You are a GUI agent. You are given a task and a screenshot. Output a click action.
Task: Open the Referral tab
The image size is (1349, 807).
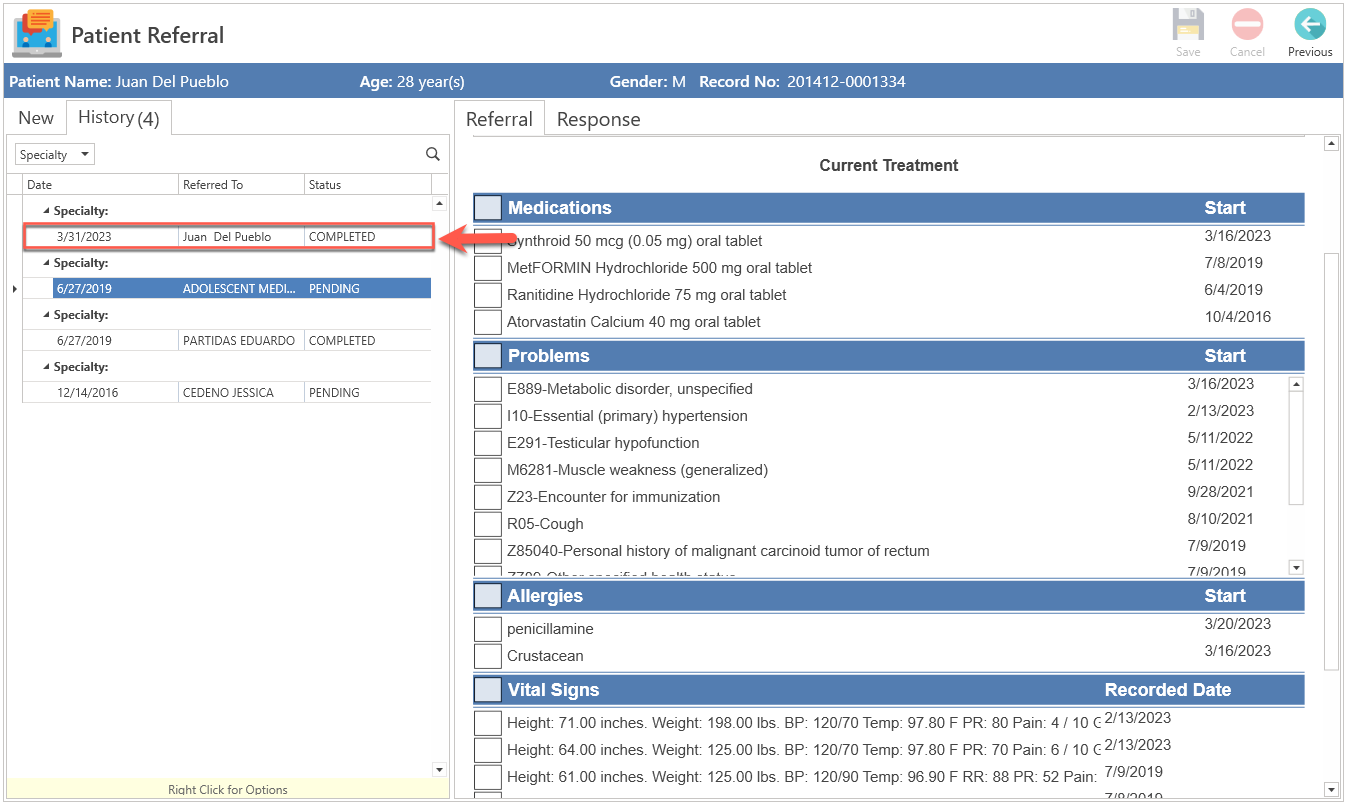coord(499,119)
